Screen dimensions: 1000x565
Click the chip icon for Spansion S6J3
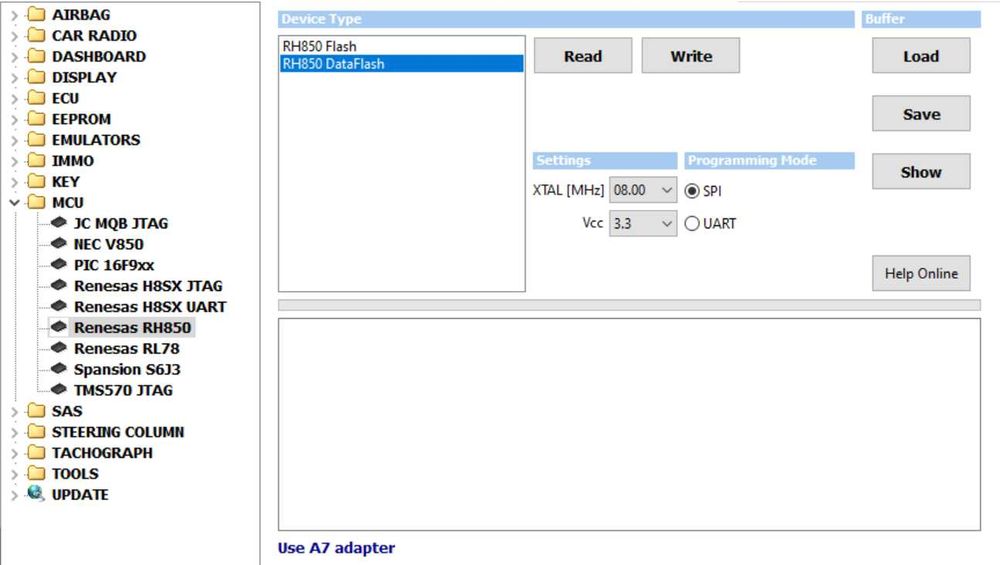pos(59,369)
